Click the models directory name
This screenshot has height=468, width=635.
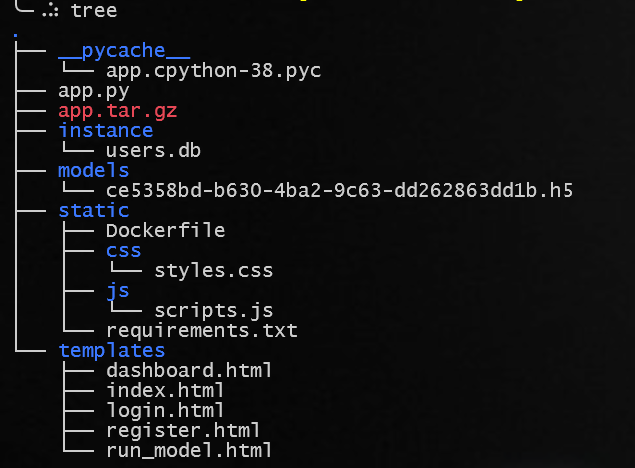click(94, 170)
